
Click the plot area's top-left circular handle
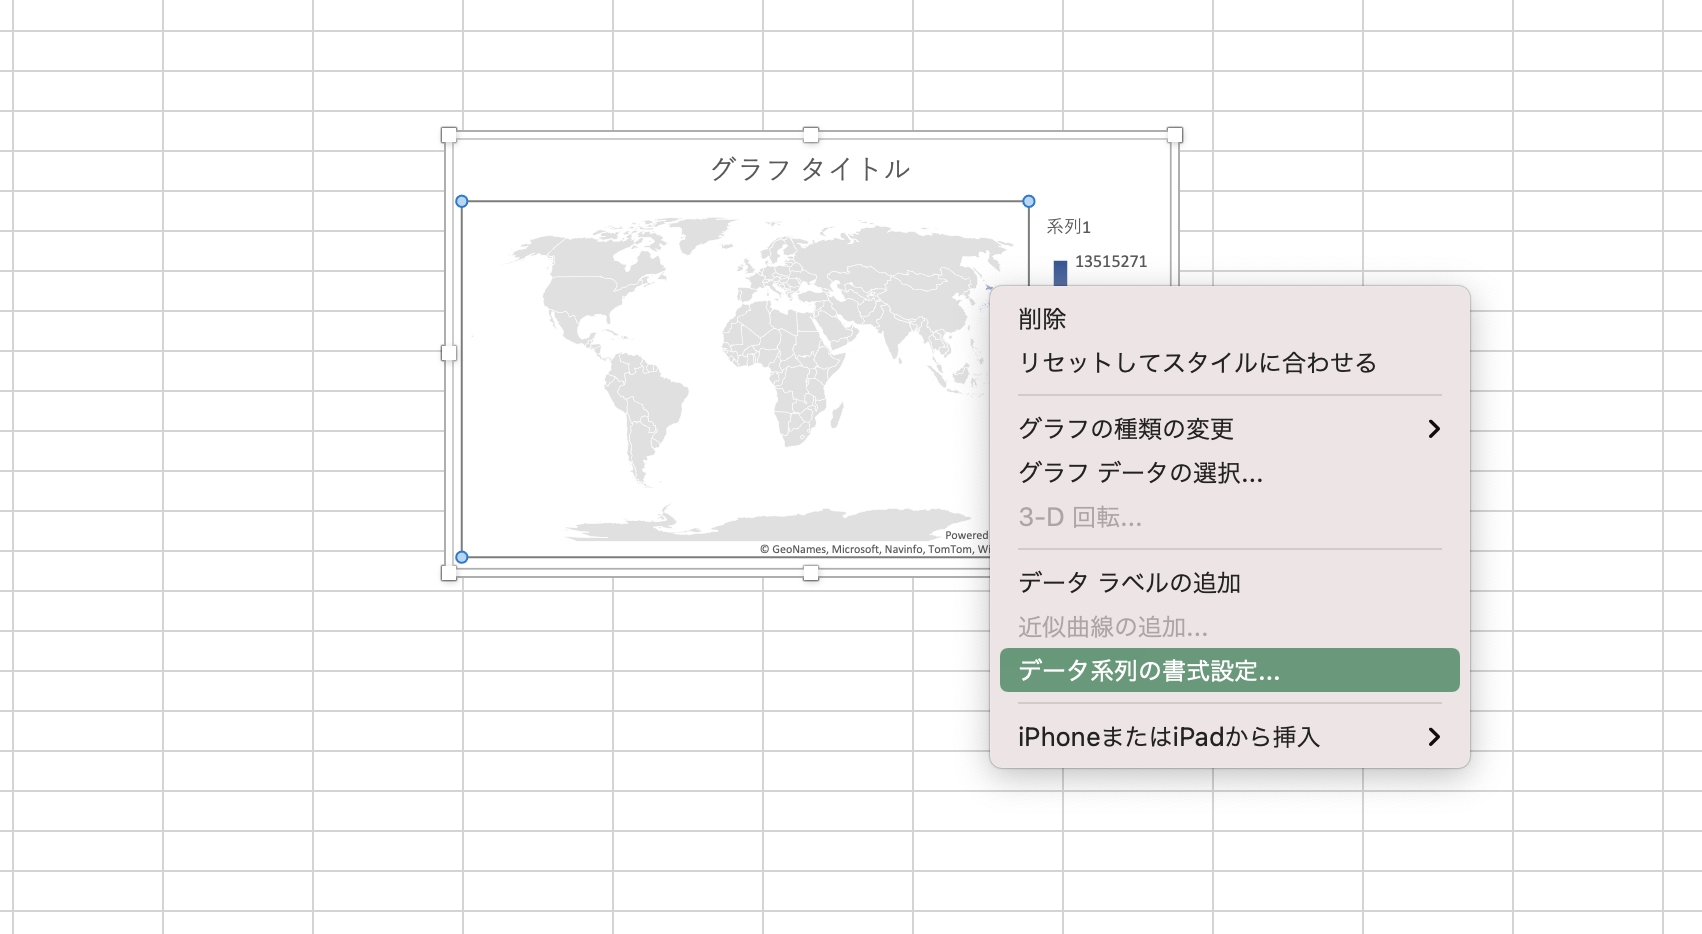462,201
